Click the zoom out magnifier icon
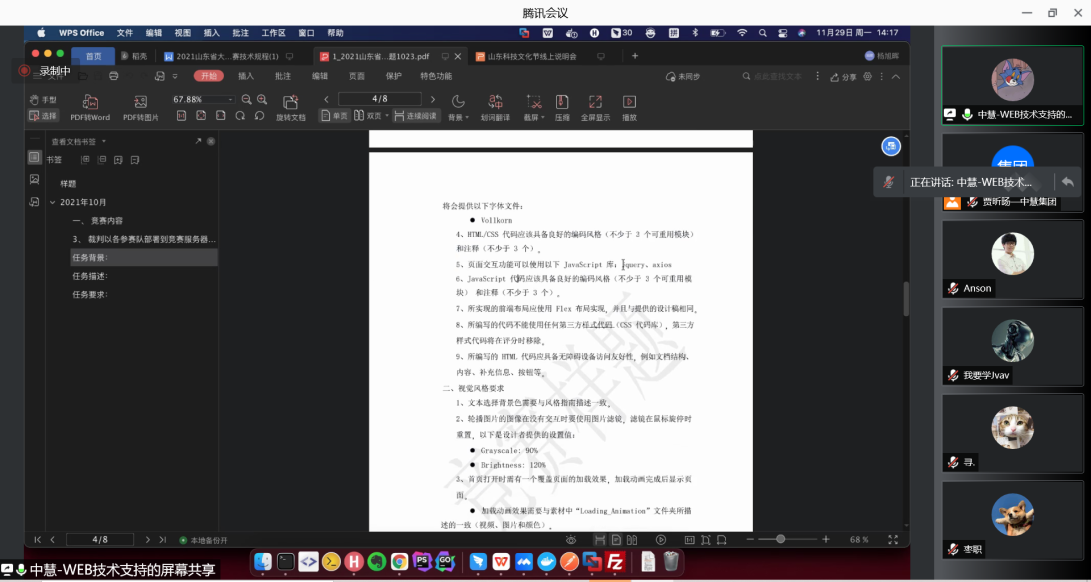Screen dimensions: 1091x582 pyautogui.click(x=246, y=100)
